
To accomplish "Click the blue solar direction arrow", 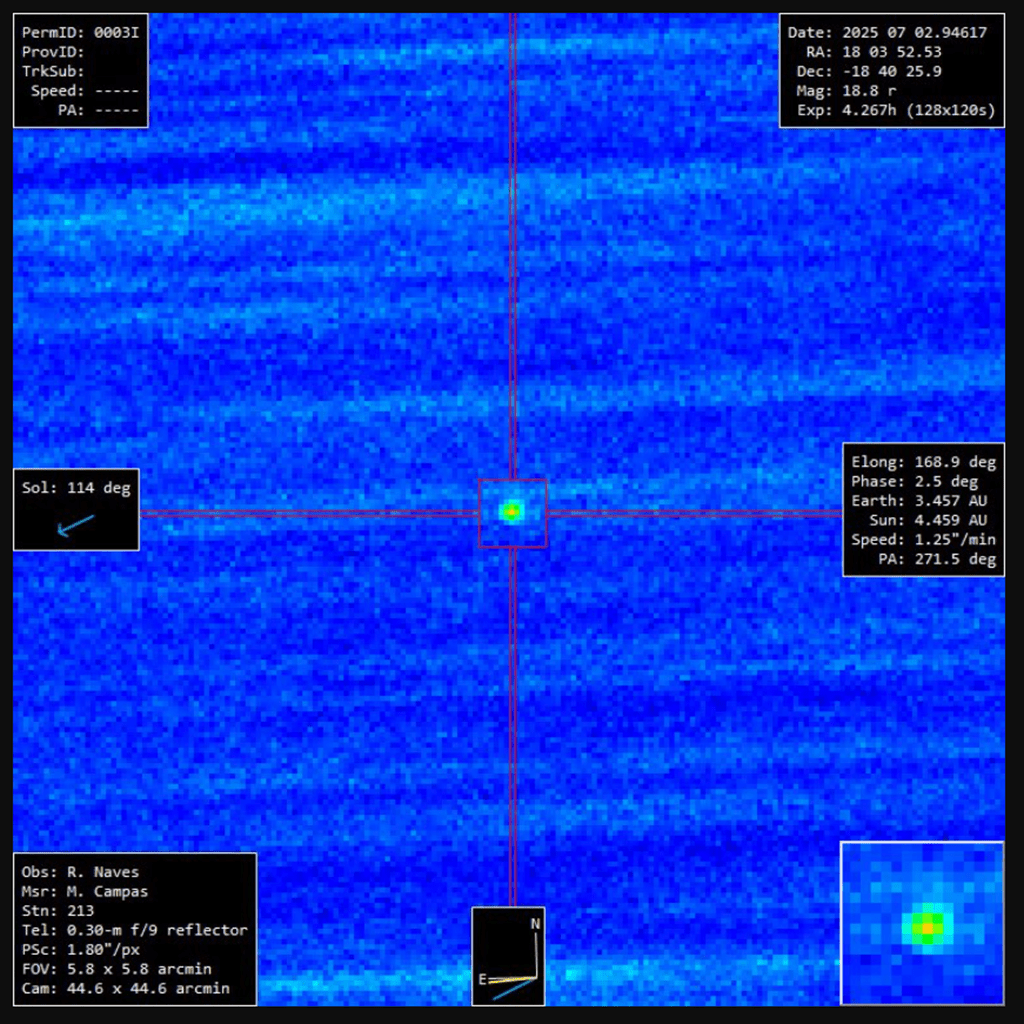I will click(75, 525).
